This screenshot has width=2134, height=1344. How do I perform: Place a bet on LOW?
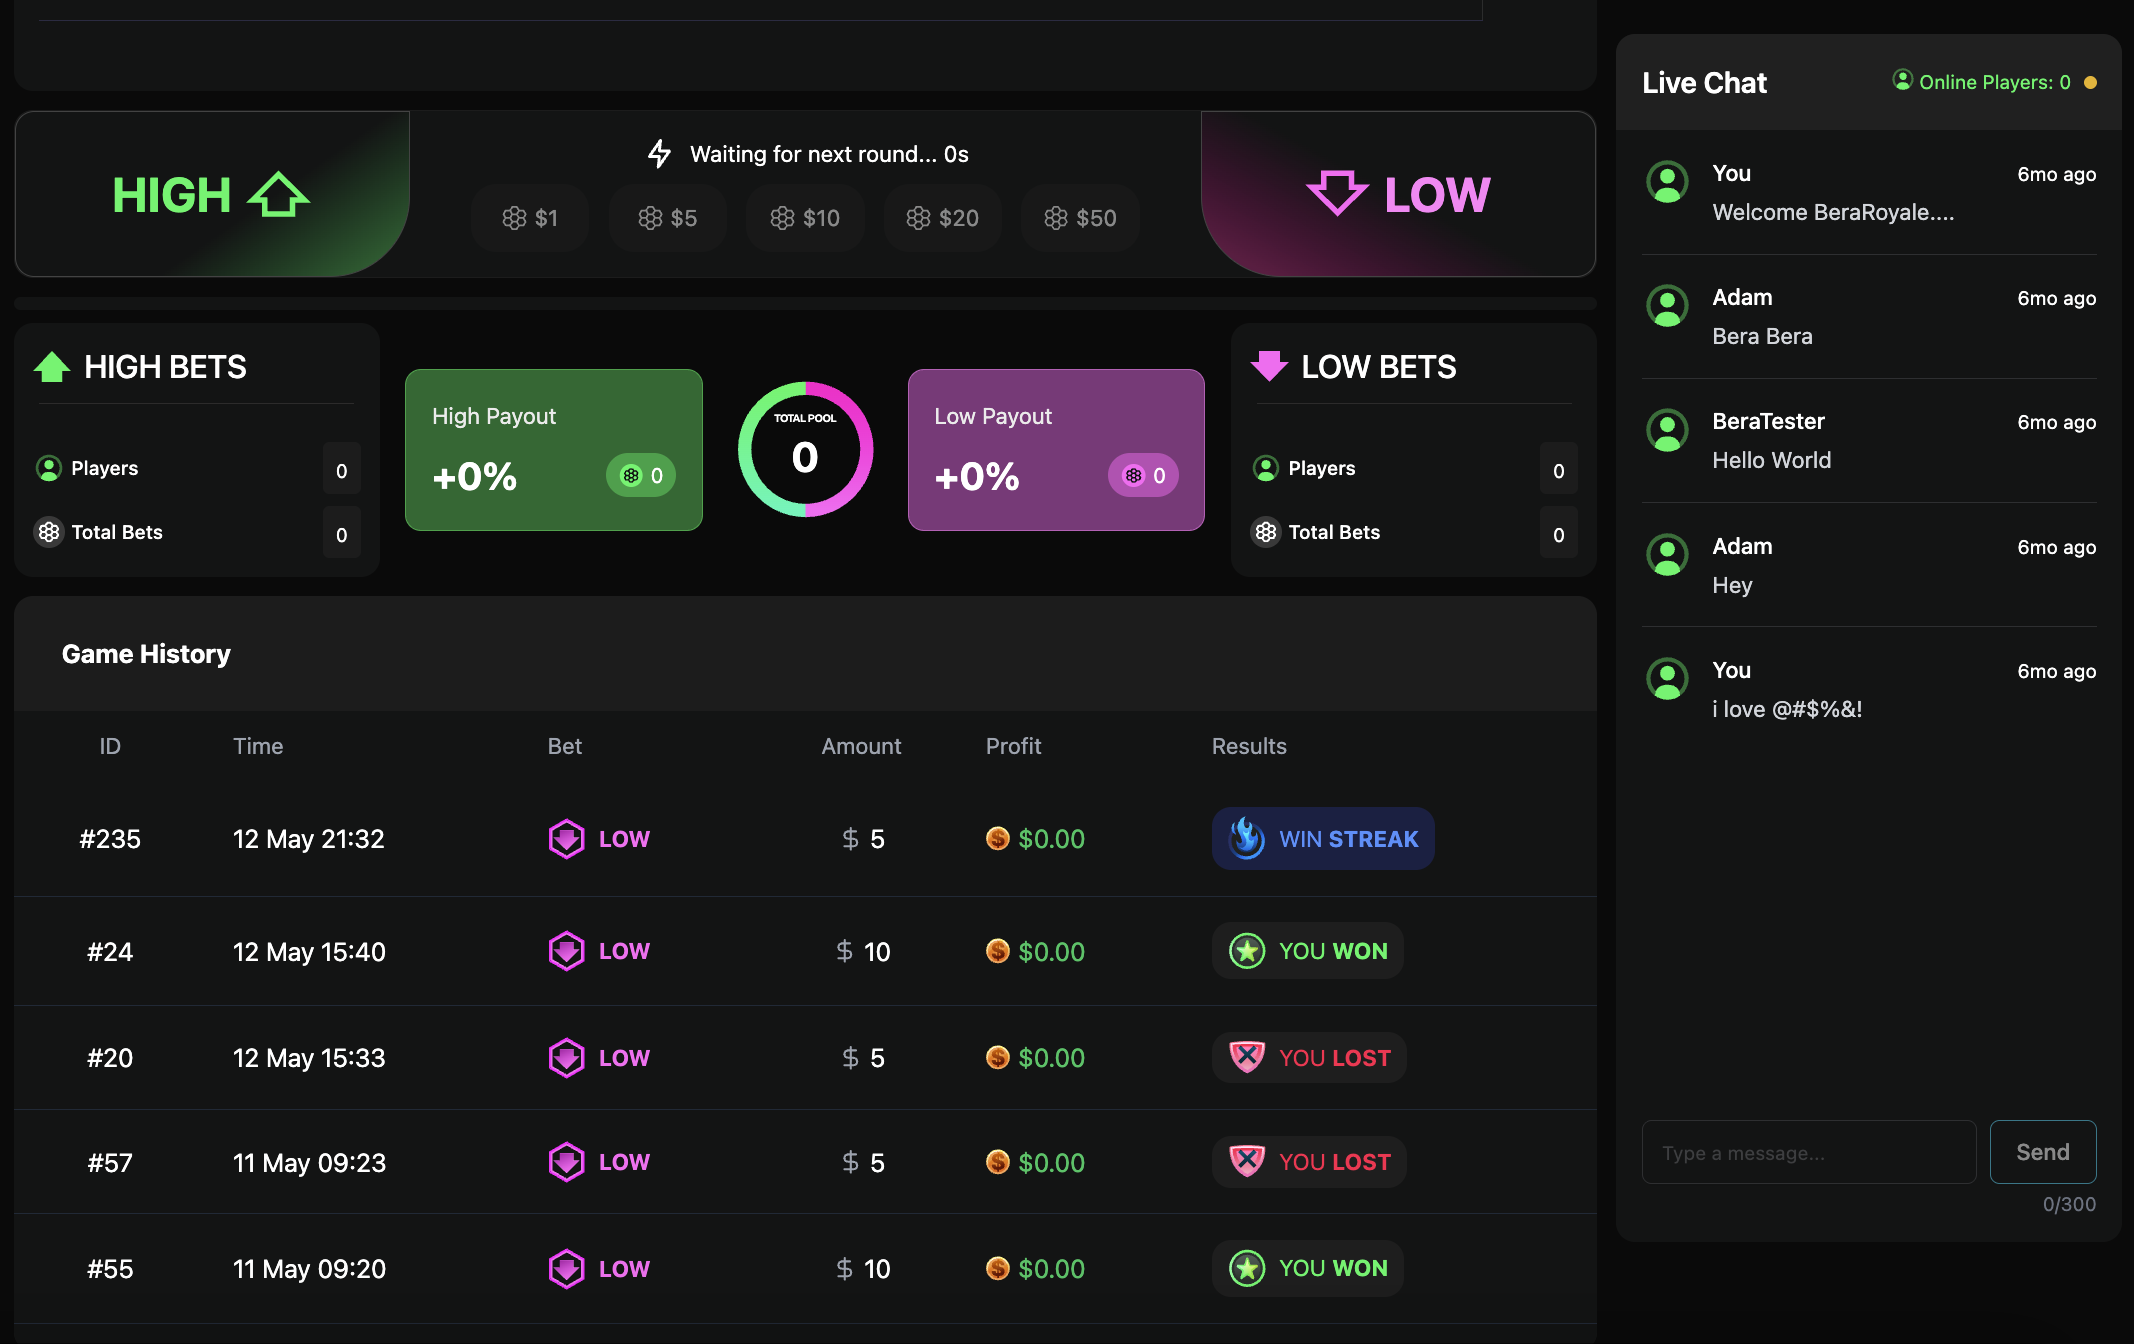pyautogui.click(x=1398, y=195)
